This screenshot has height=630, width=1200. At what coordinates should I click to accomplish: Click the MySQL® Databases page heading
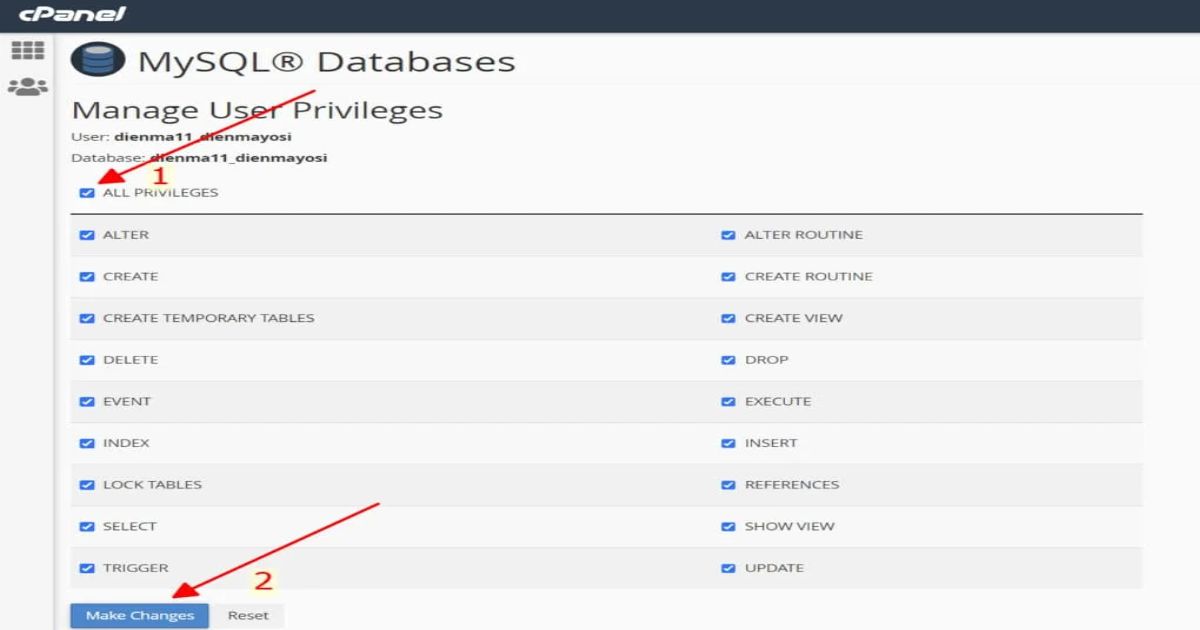(x=326, y=62)
